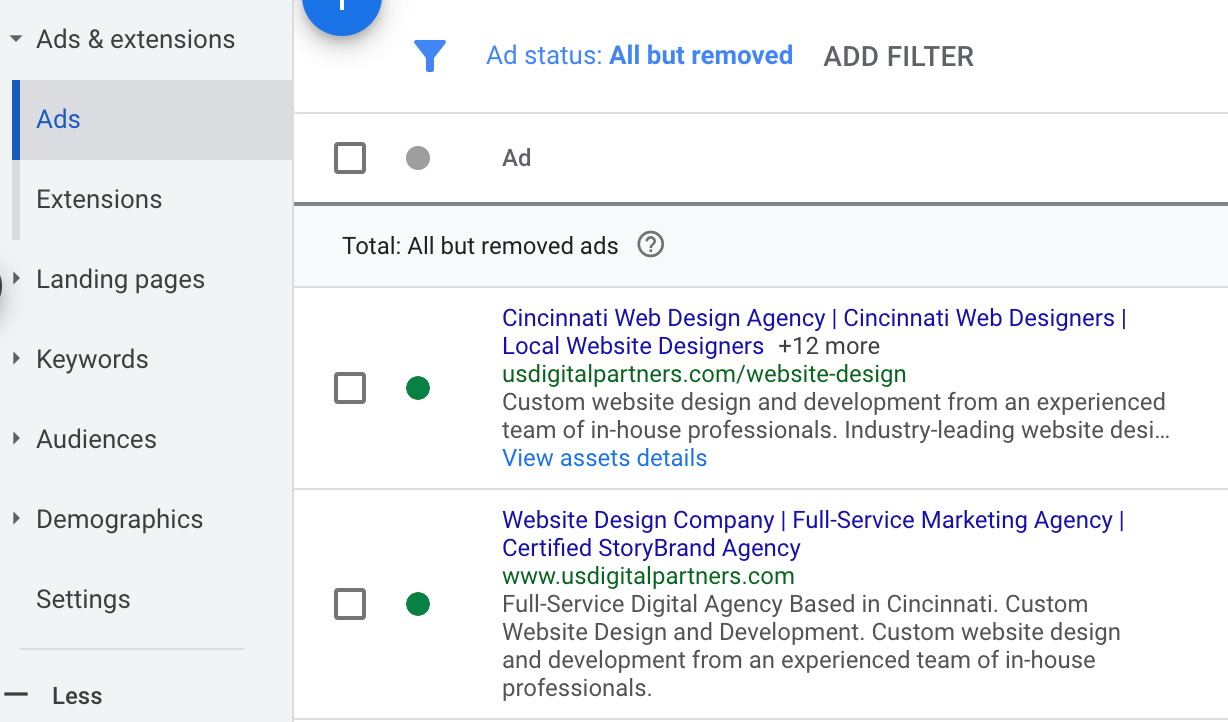Click Total: All but removed ads text
Image resolution: width=1228 pixels, height=722 pixels.
480,245
